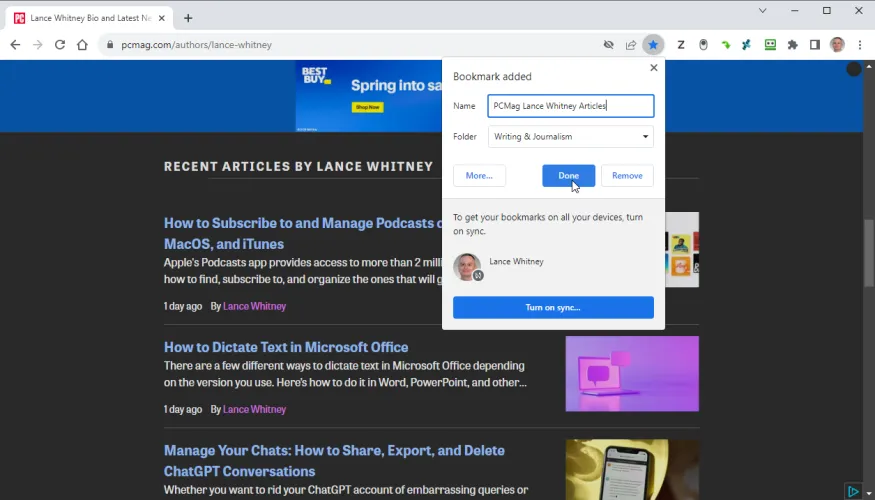The width and height of the screenshot is (875, 500).
Task: Click the bookmark star icon in address bar
Action: [653, 45]
